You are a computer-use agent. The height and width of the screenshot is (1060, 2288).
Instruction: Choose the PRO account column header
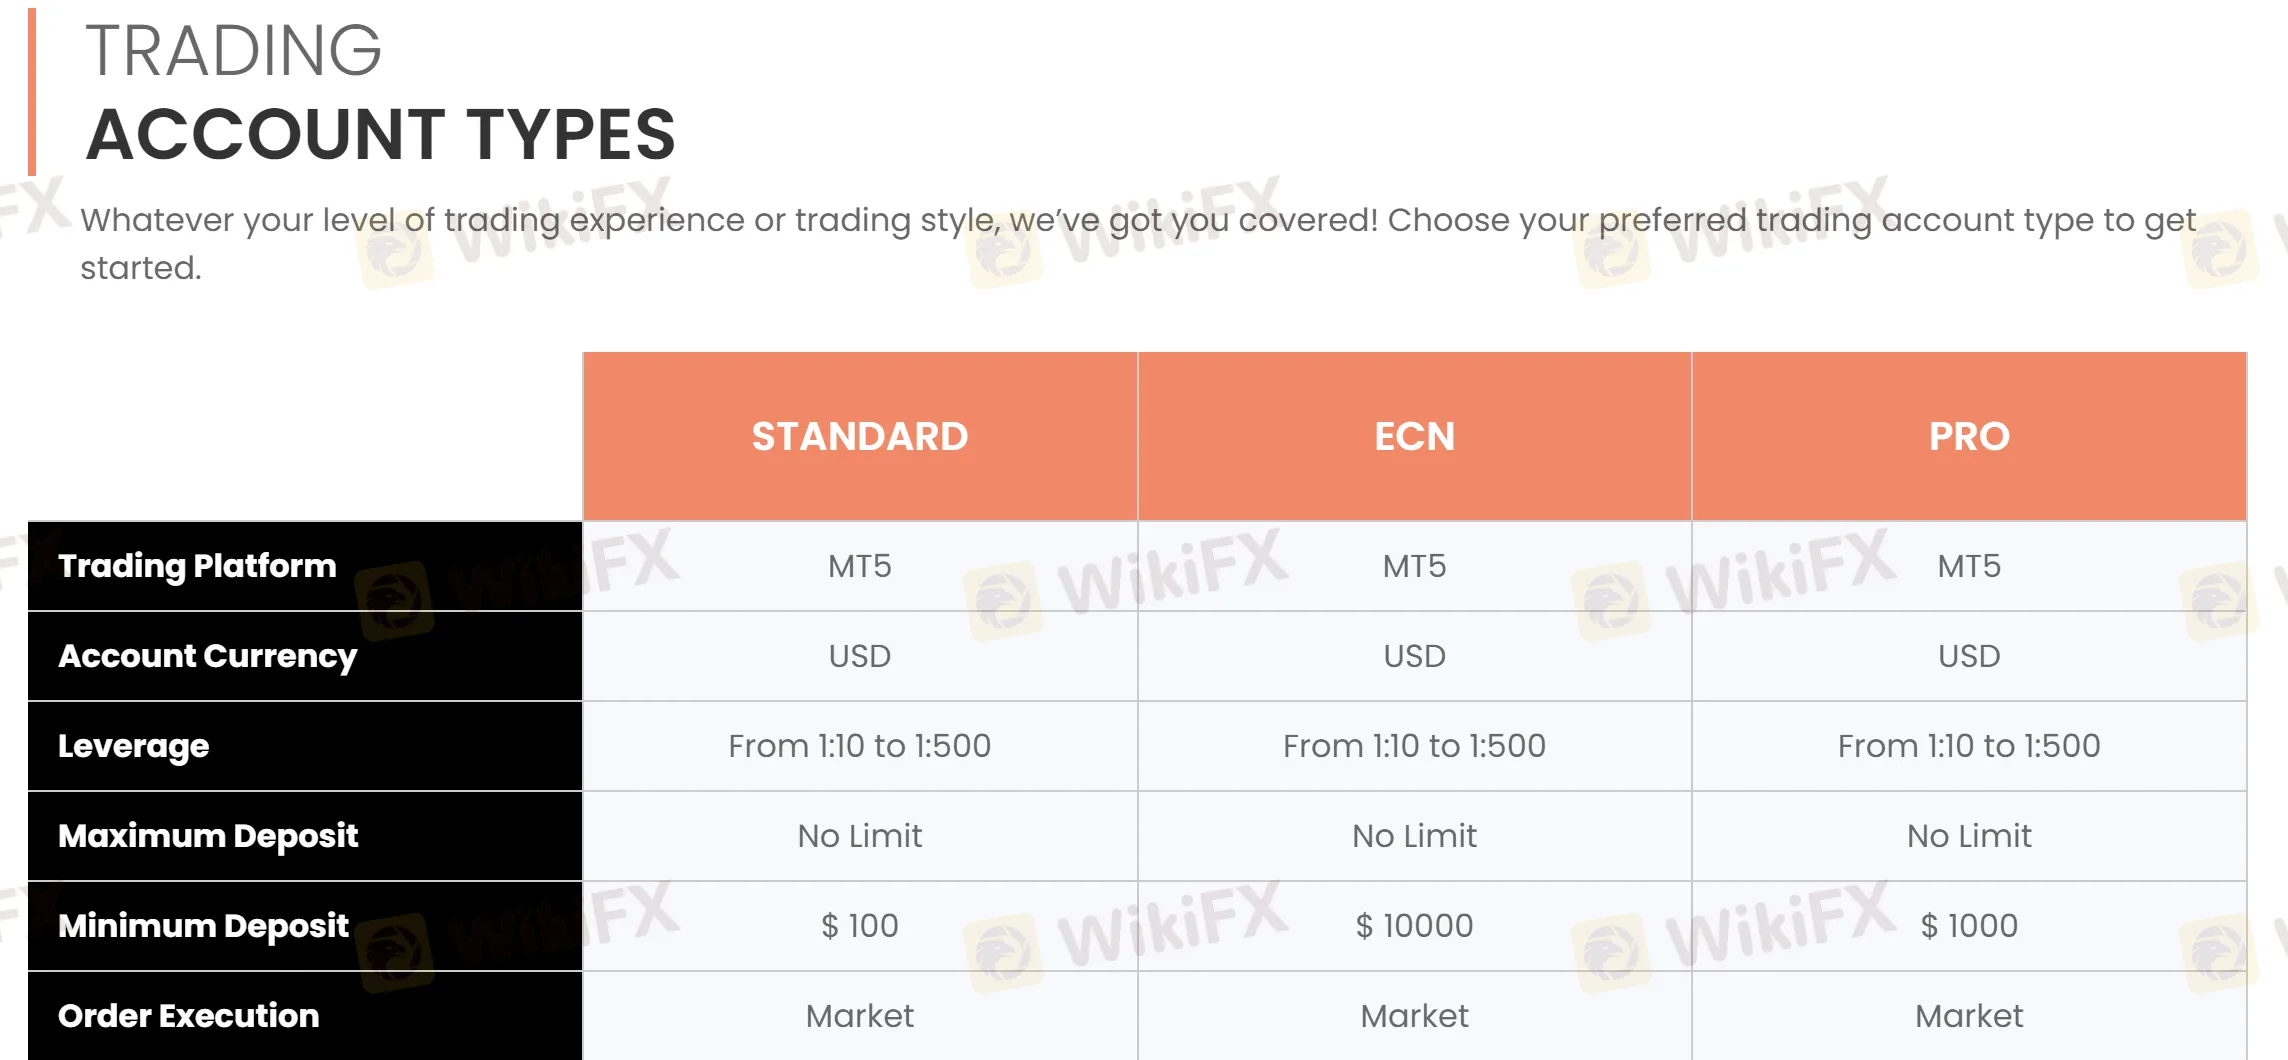coord(1969,436)
